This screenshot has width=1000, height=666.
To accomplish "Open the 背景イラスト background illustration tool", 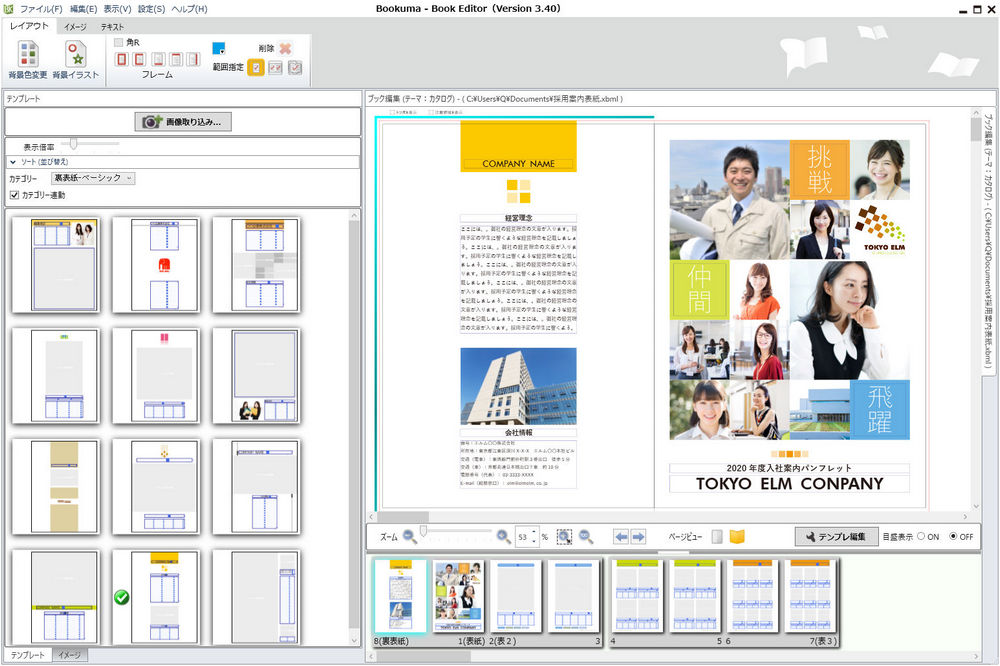I will pyautogui.click(x=76, y=55).
